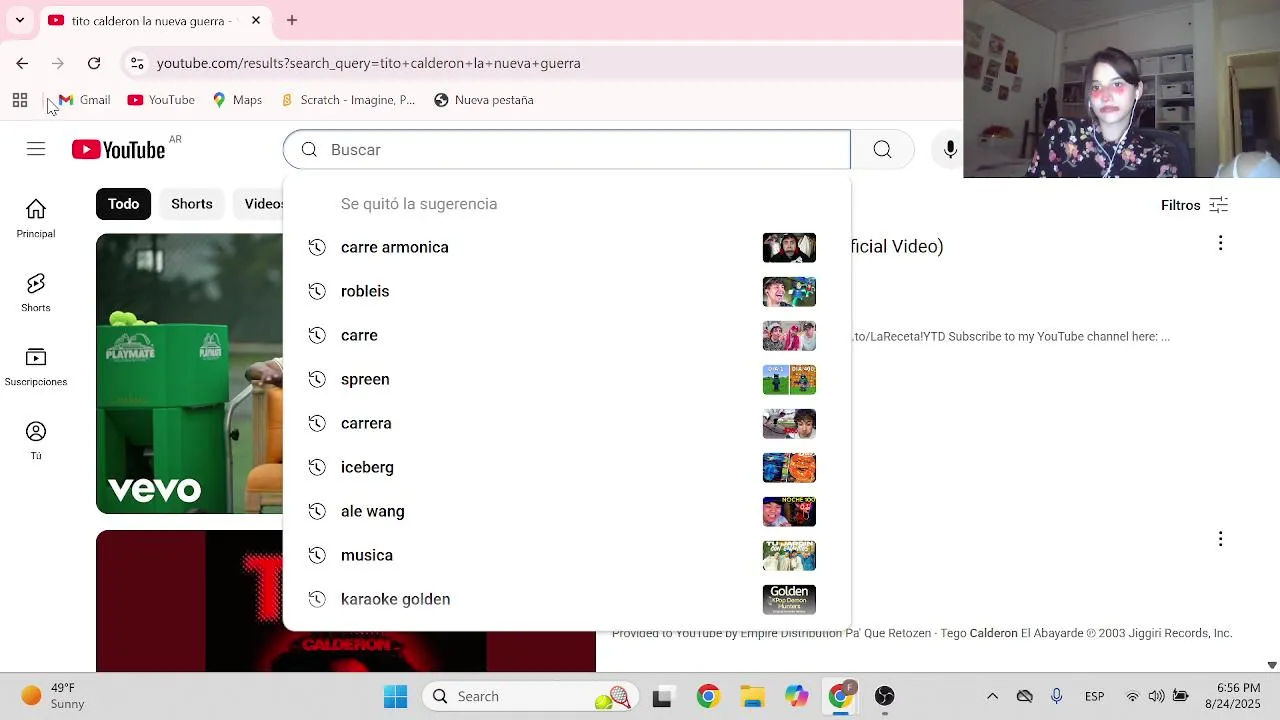The image size is (1280, 720).
Task: Open the YouTube hamburger guide menu
Action: click(x=36, y=149)
